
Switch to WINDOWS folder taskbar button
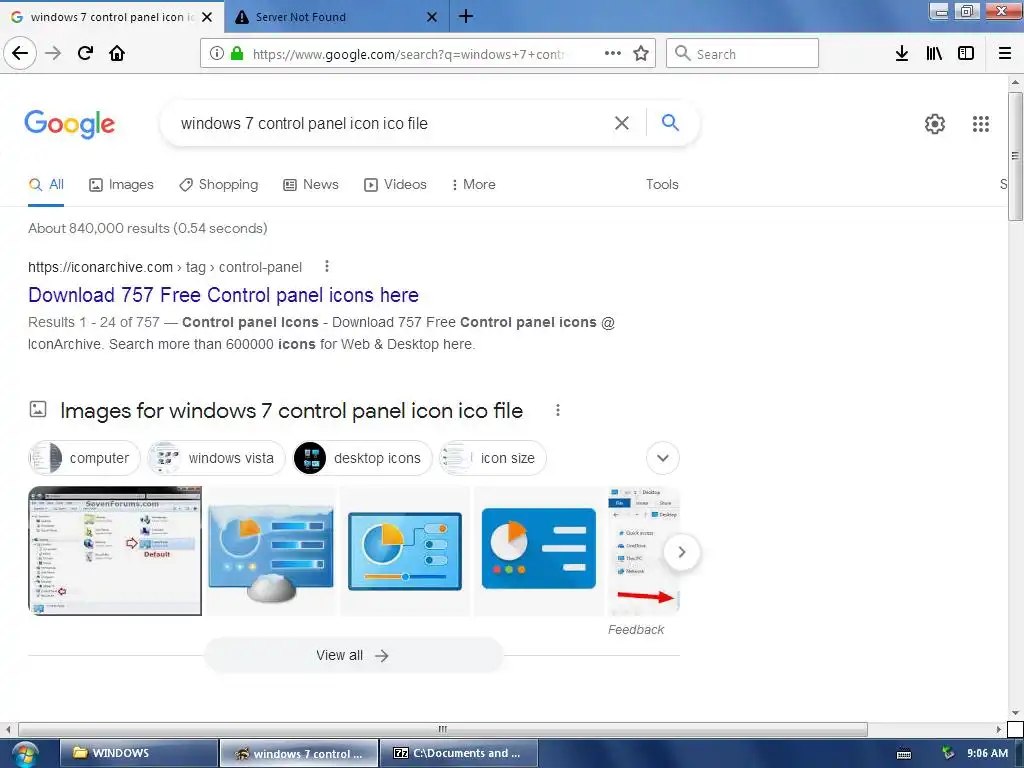pos(138,753)
